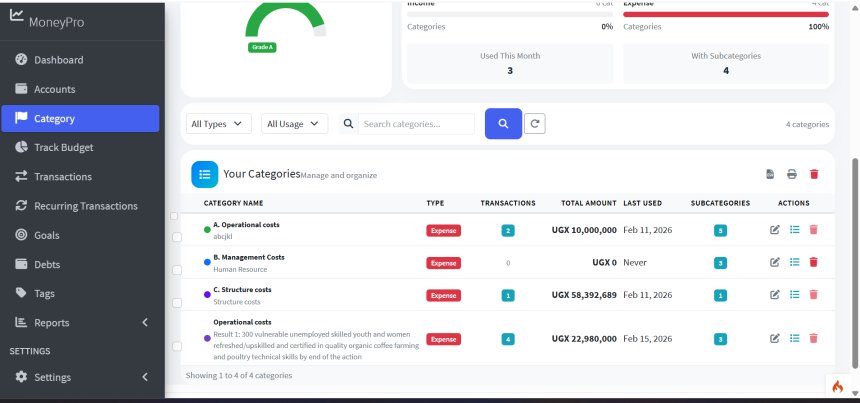The width and height of the screenshot is (860, 403).
Task: Open the All Types filter dropdown
Action: tap(220, 124)
